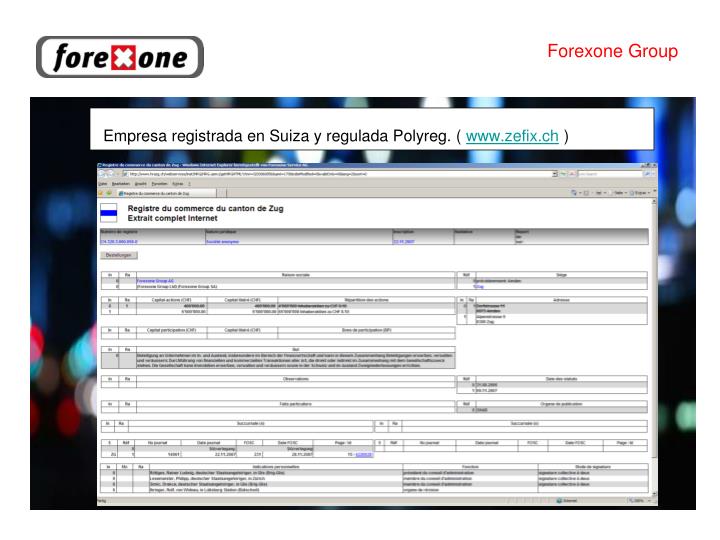Screen dimensions: 720x540
Task: Click the 'Raison sociale' column header
Action: 295,275
